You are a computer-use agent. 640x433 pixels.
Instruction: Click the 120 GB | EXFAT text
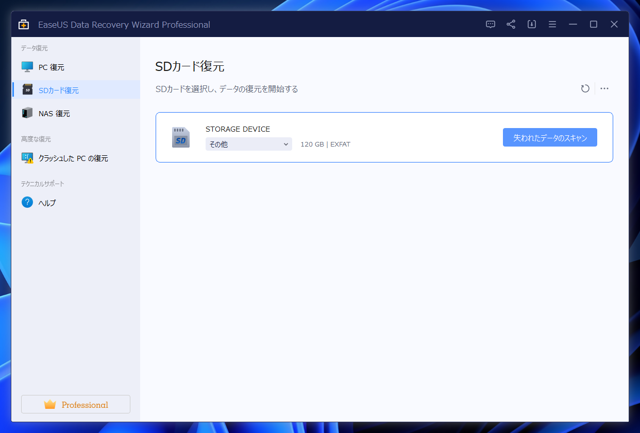(x=325, y=144)
